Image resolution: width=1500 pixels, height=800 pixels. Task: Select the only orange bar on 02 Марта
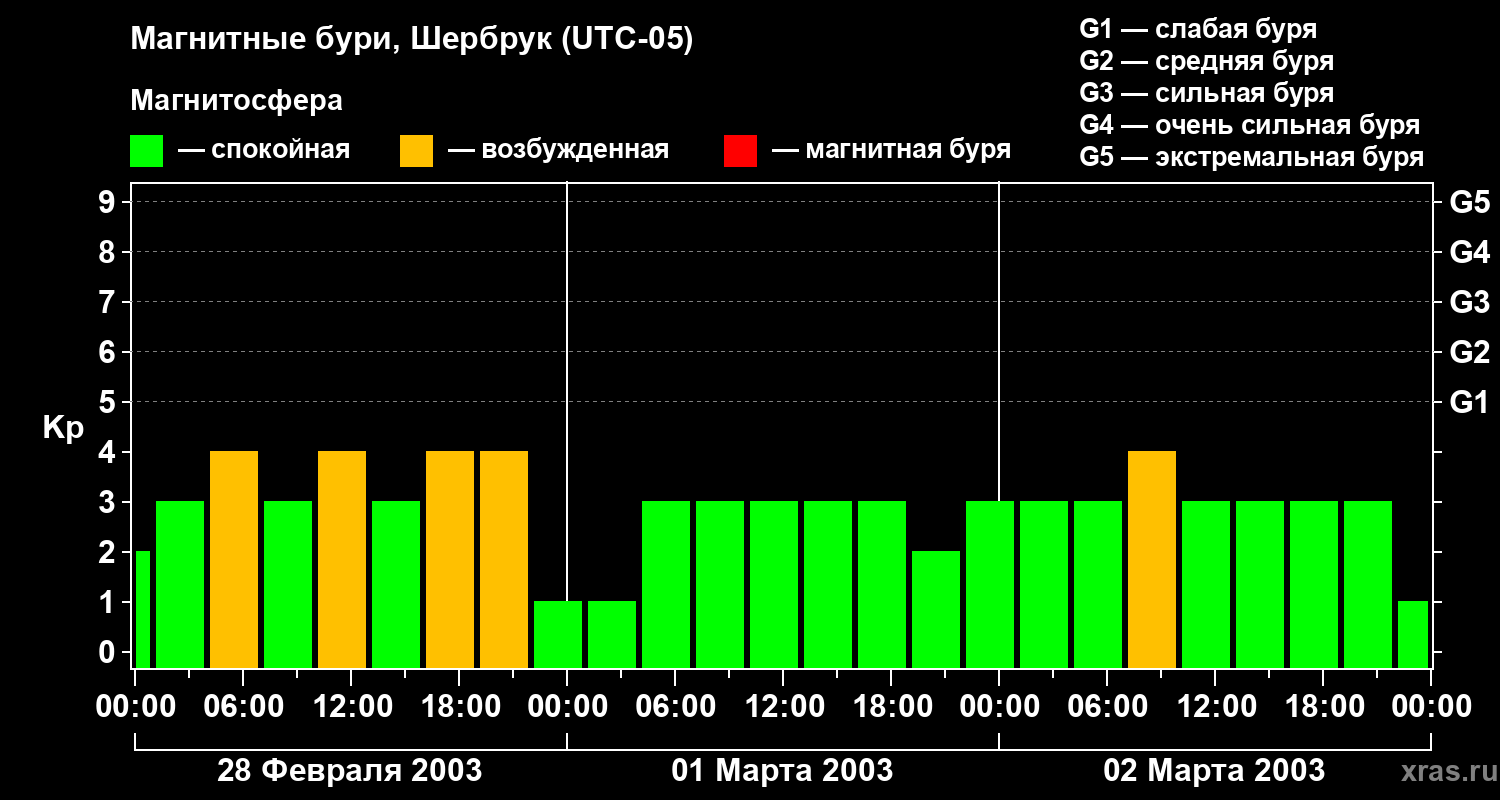pos(1152,559)
